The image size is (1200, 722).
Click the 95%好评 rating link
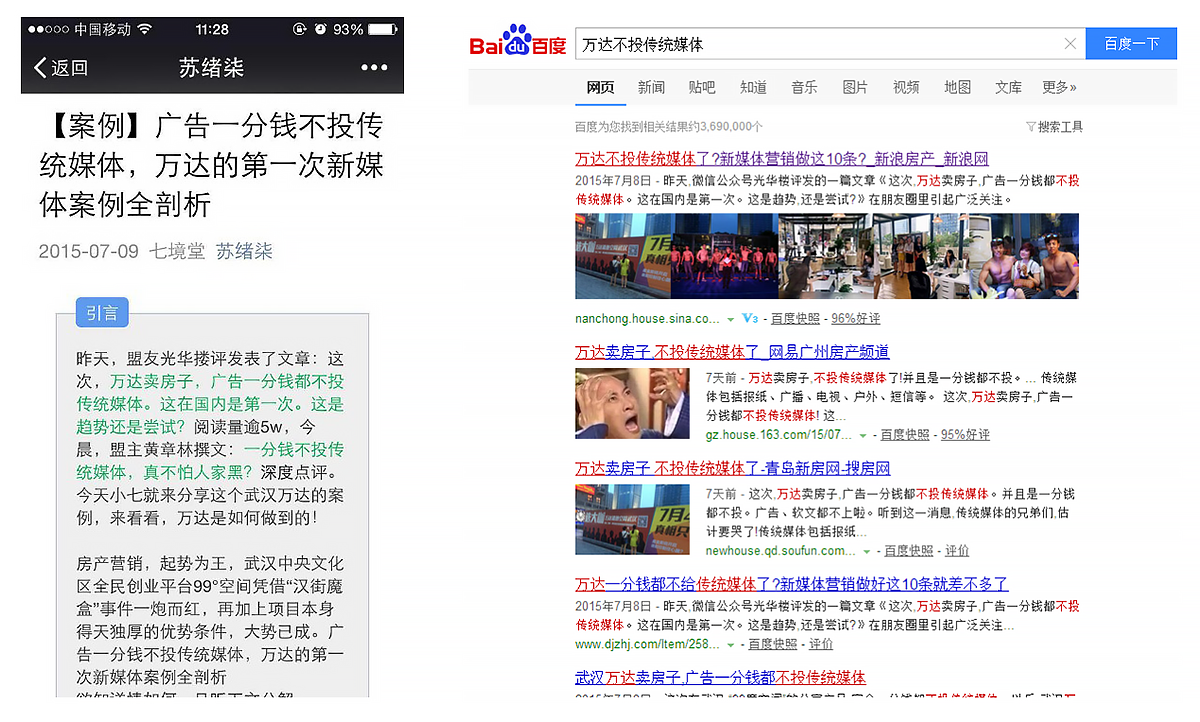coord(965,435)
